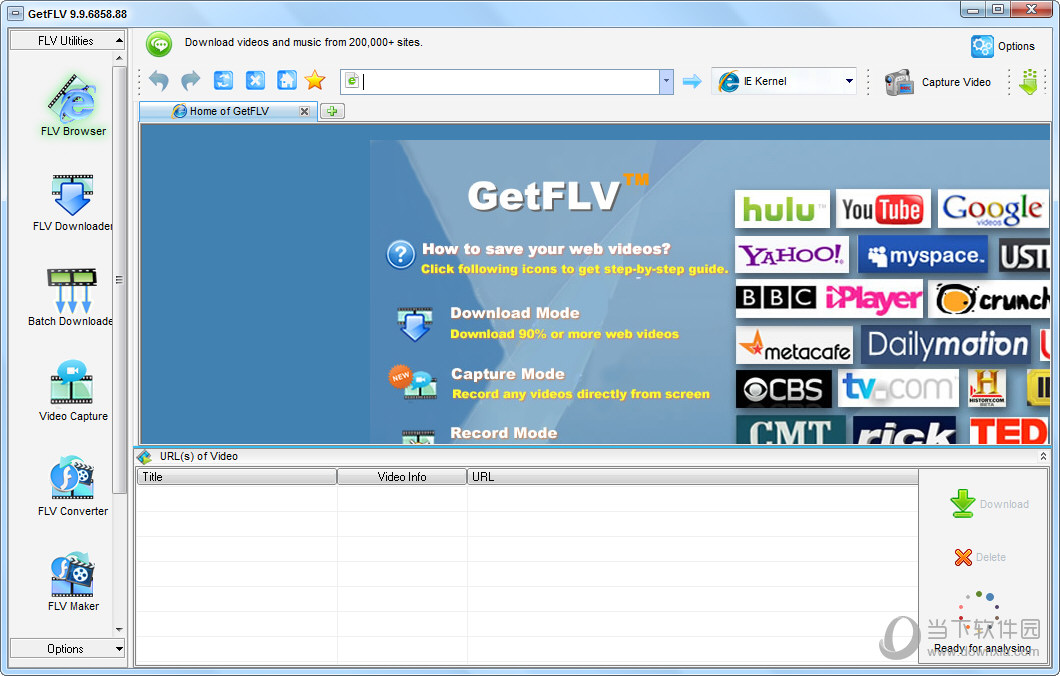Click the green chat bubble icon

tap(159, 45)
